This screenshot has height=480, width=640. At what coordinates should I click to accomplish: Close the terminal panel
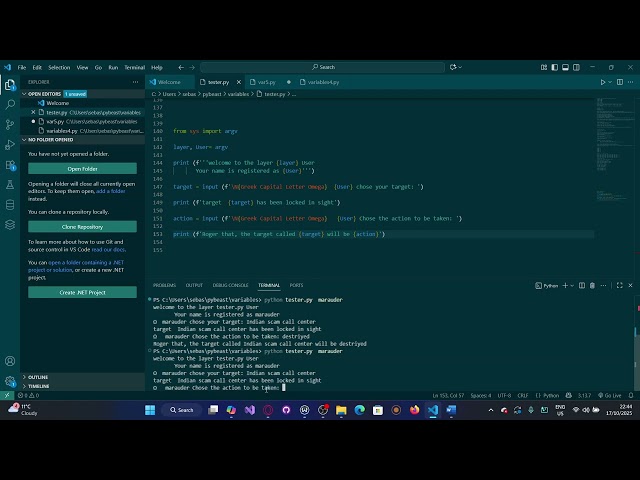point(631,285)
